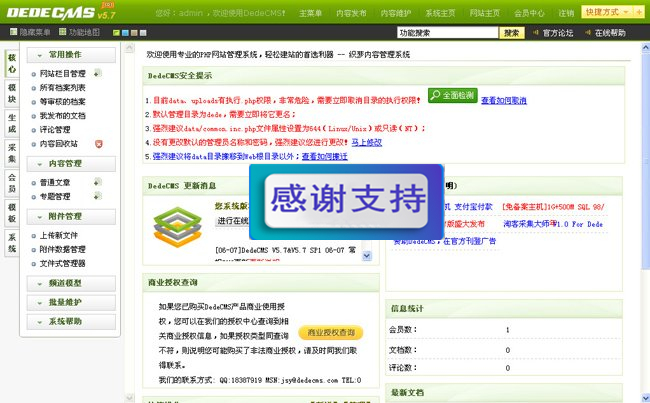Click the DedeCMS v5.7 logo
The width and height of the screenshot is (650, 403).
[x=61, y=12]
